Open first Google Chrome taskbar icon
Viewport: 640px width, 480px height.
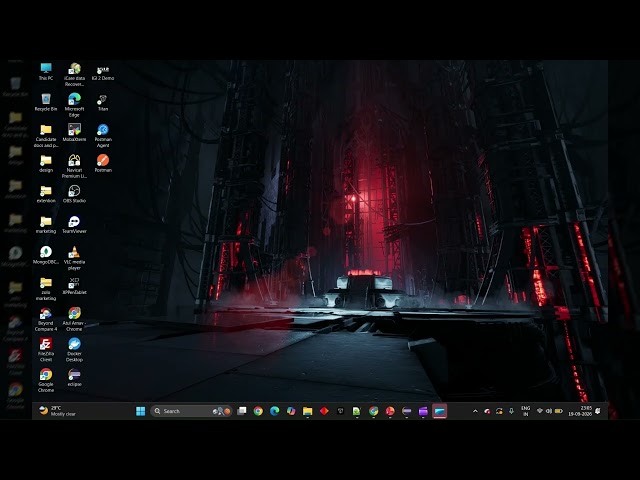pos(258,411)
